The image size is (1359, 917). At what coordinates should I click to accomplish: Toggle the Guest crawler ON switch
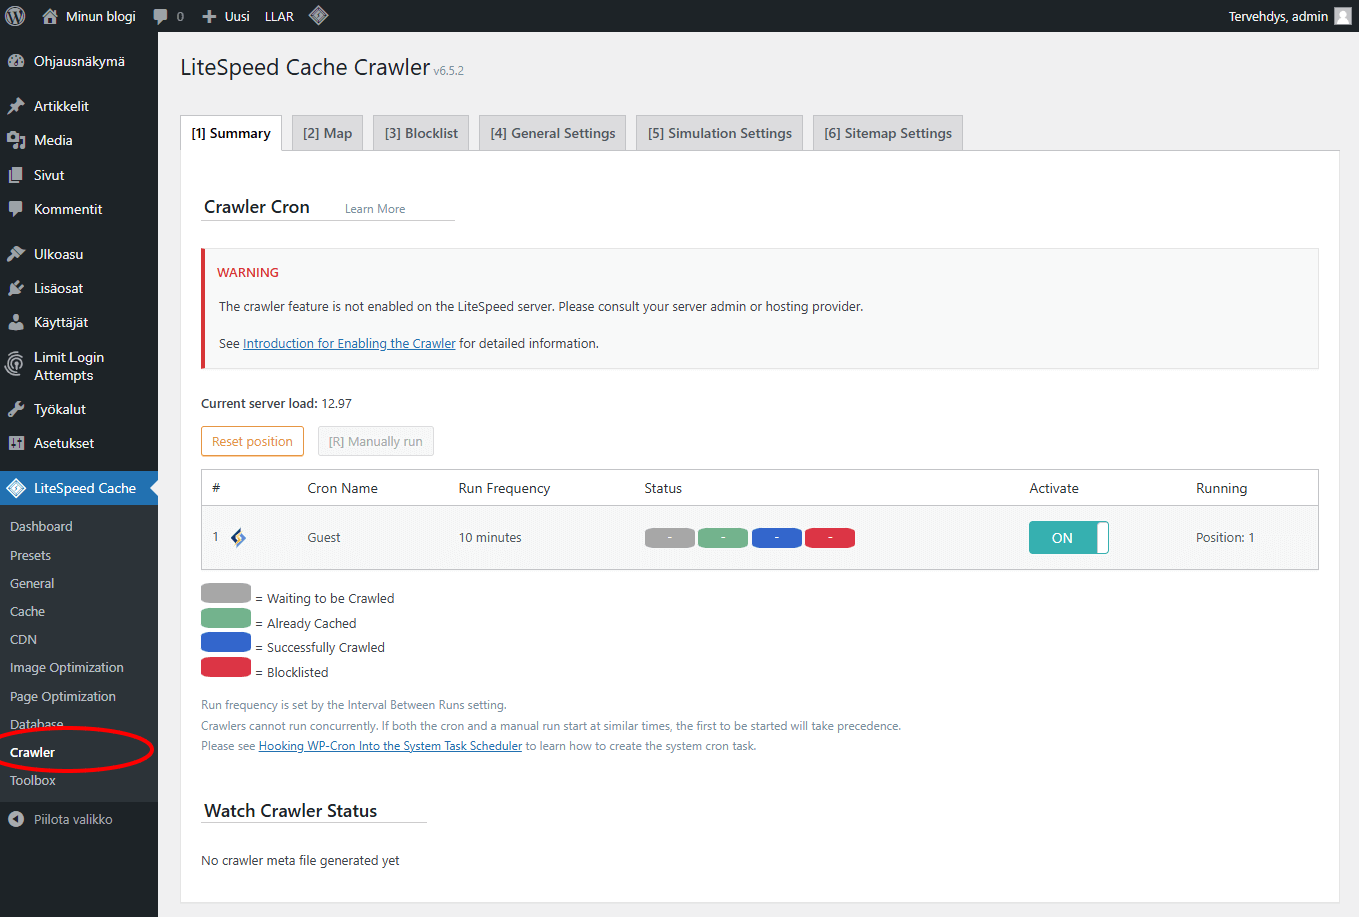pos(1068,538)
